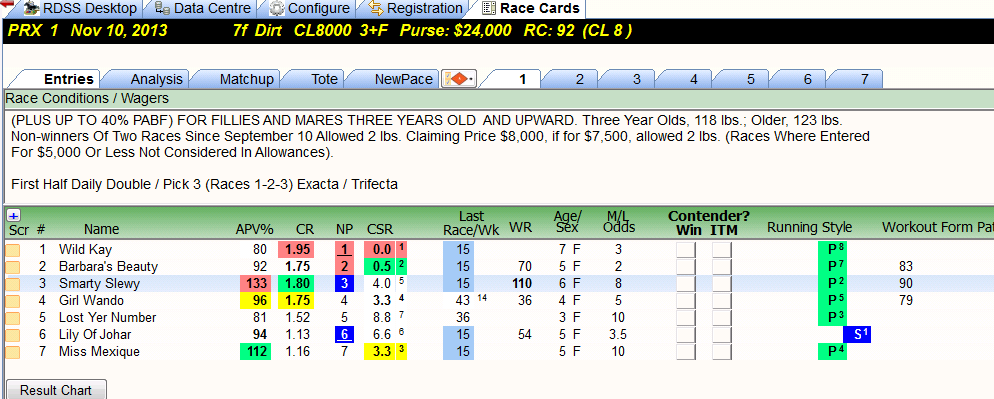The height and width of the screenshot is (399, 994).
Task: Click the yellow 3.3 CSR cell for Miss Mexique
Action: click(380, 351)
